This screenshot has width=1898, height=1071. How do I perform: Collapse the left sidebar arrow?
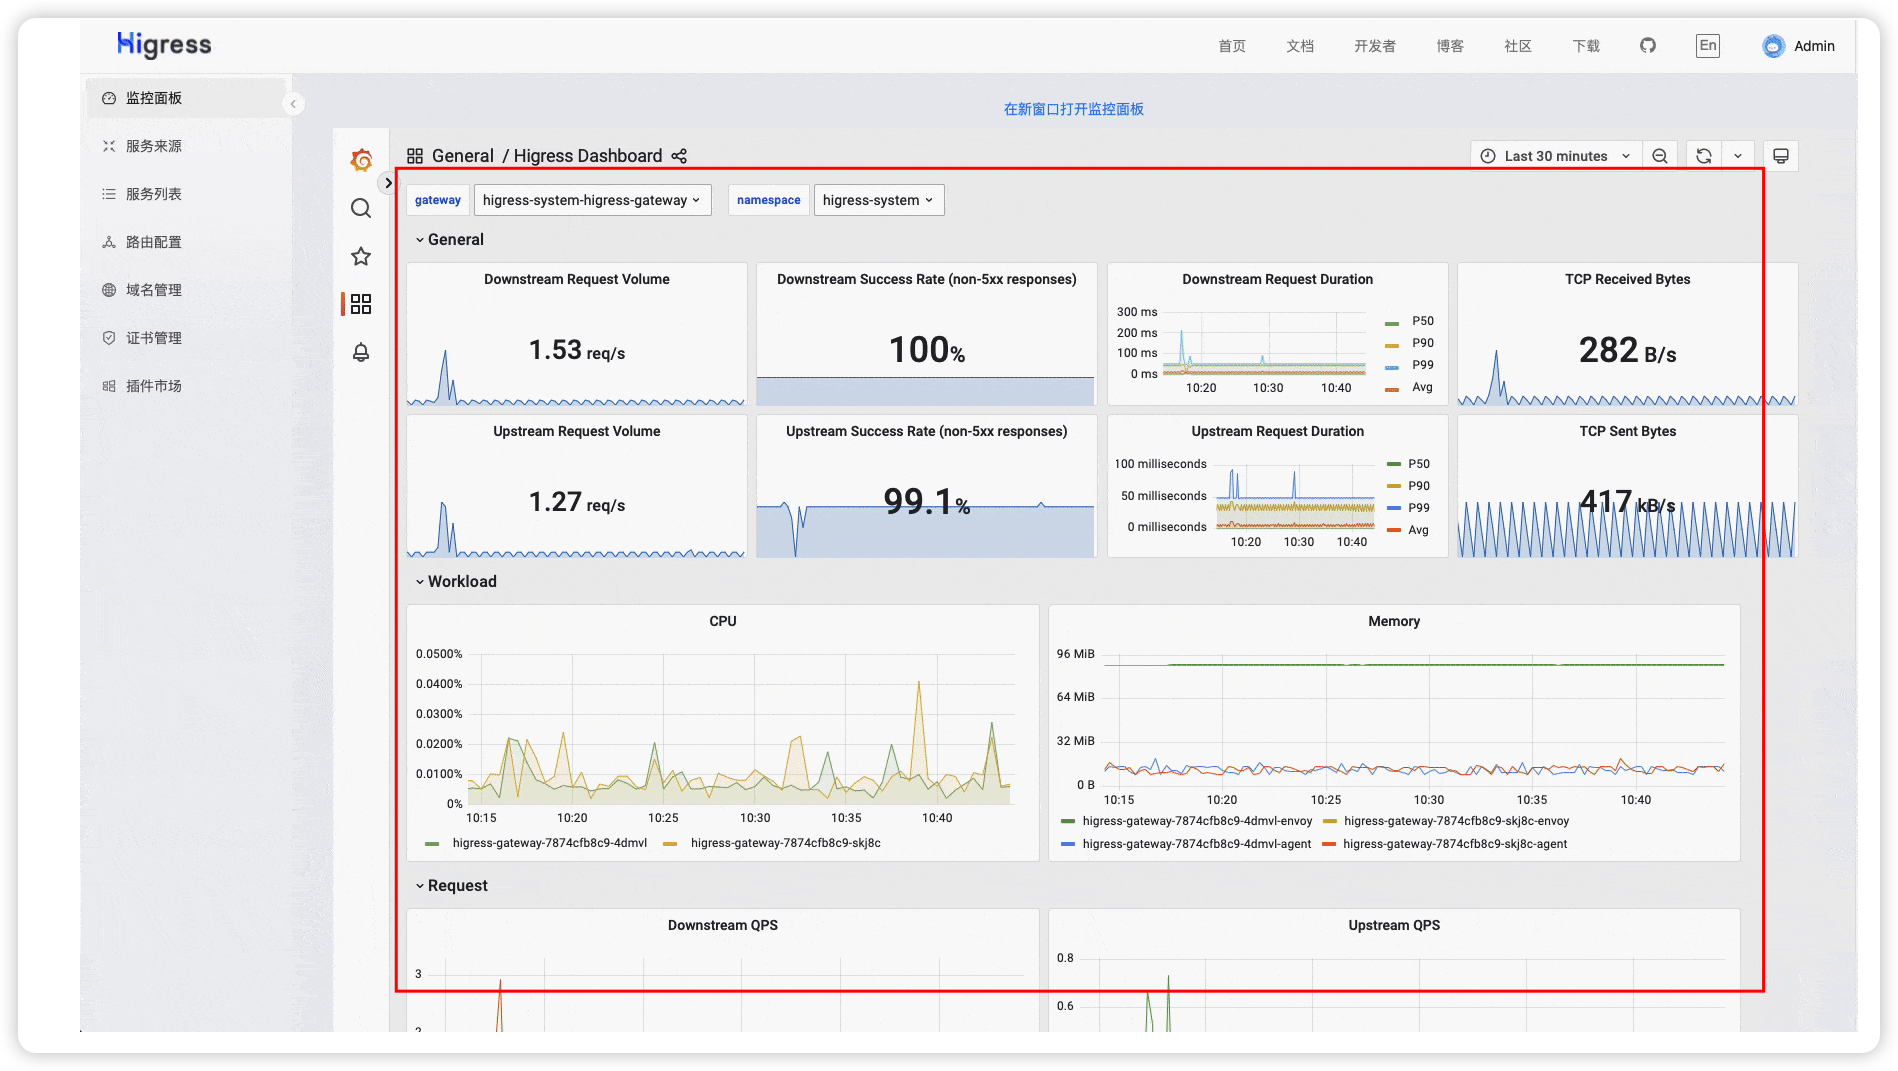(x=293, y=104)
